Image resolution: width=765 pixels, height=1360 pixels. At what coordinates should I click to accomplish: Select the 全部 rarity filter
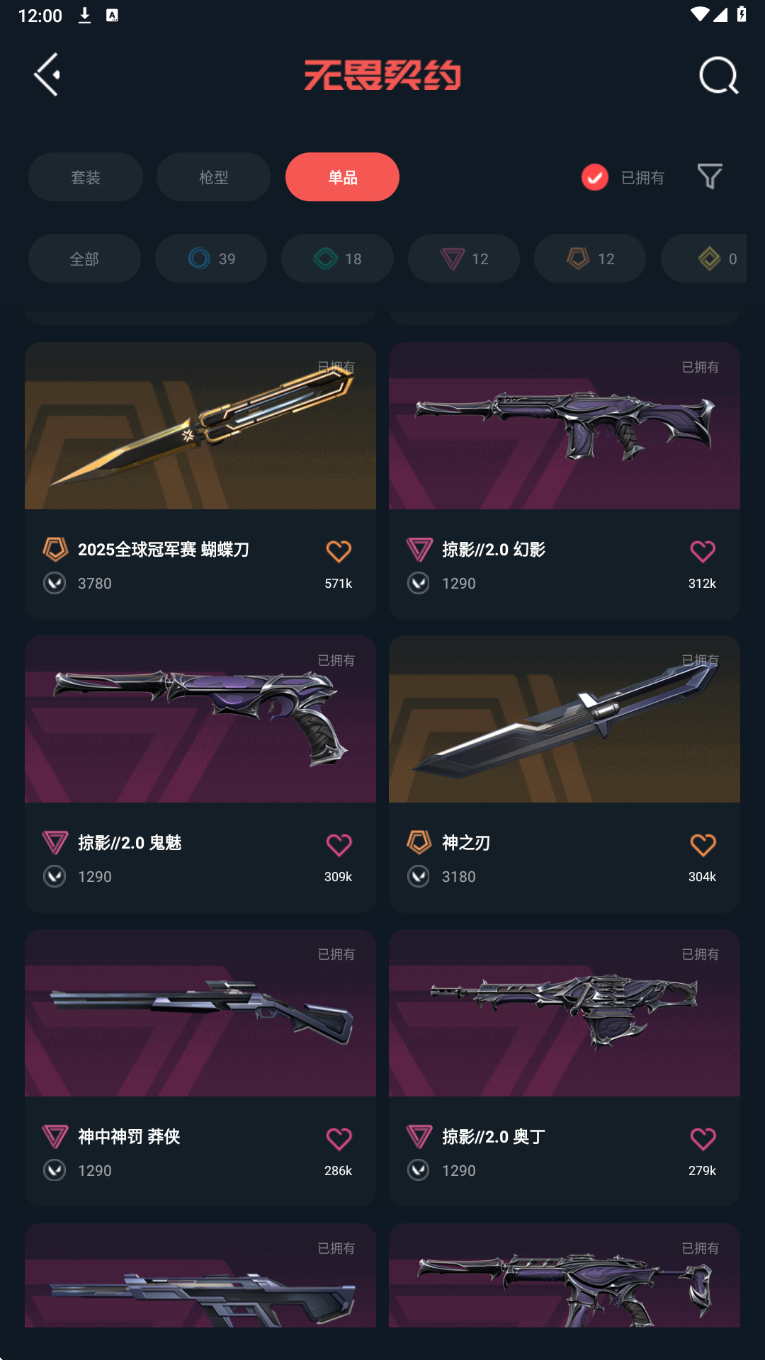click(84, 259)
